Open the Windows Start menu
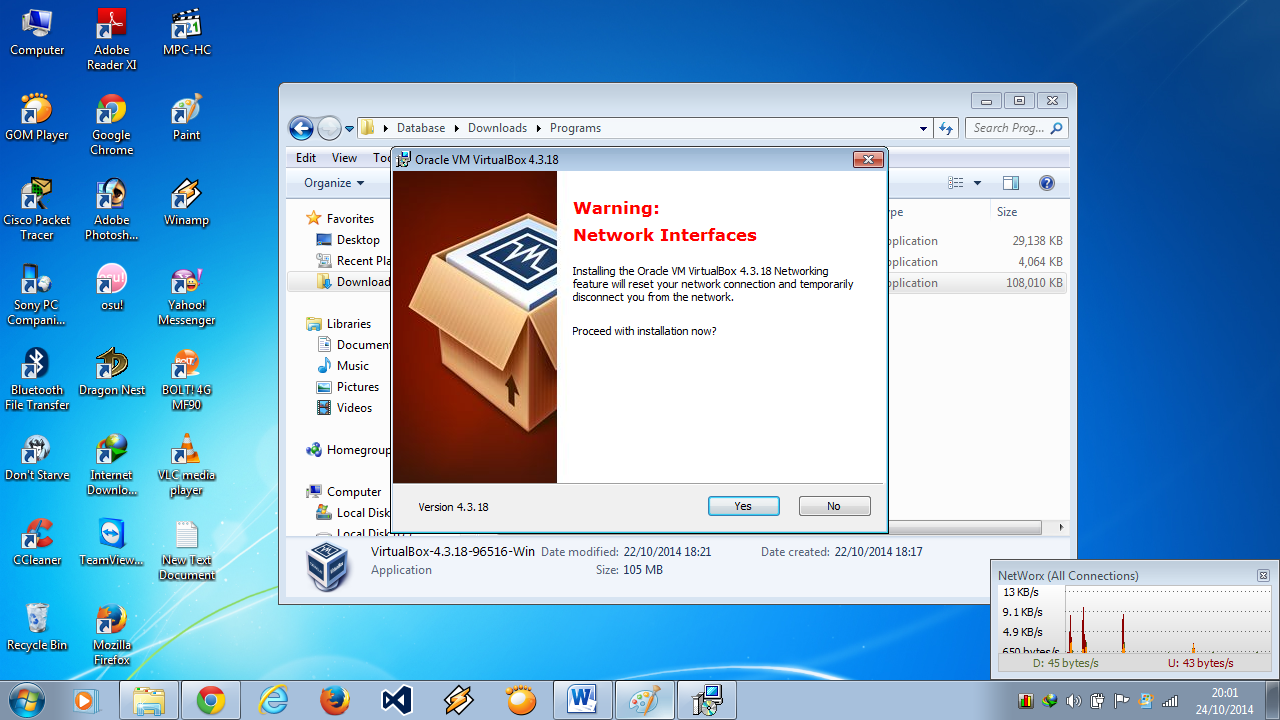 [27, 700]
